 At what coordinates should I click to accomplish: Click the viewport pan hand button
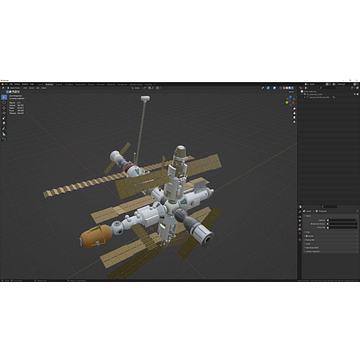[294, 113]
